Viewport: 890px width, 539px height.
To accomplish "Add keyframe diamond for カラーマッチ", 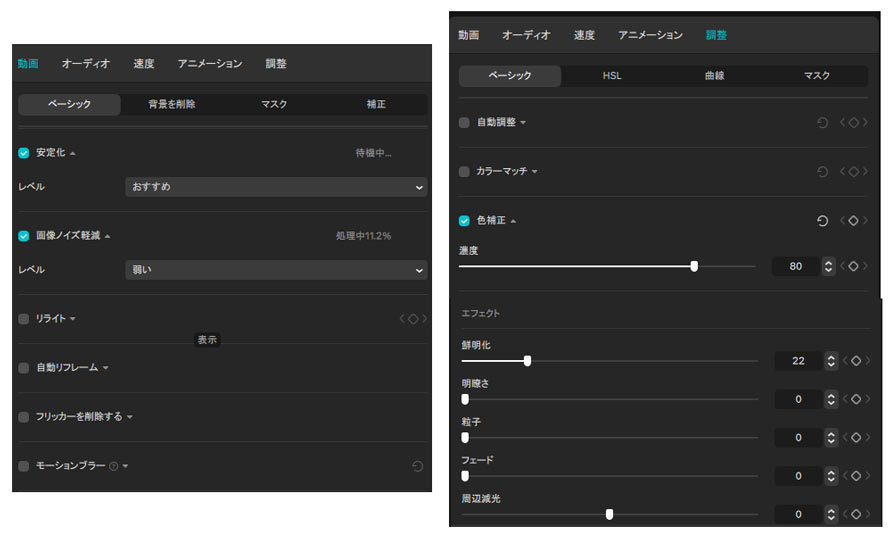I will coord(853,171).
